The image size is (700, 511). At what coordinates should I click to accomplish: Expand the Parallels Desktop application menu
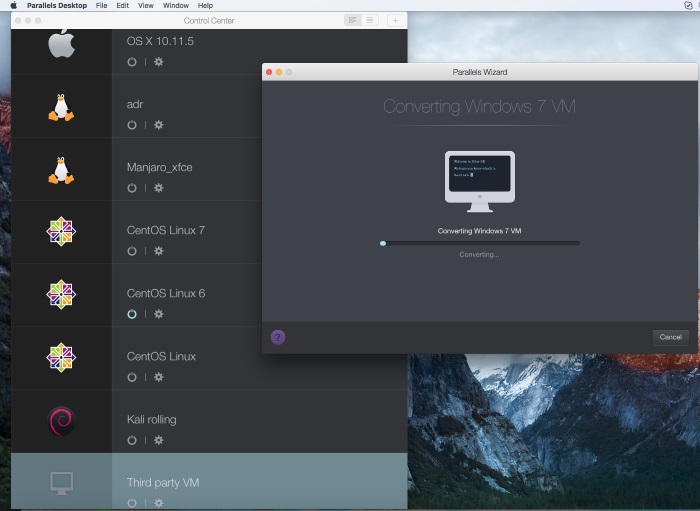54,5
